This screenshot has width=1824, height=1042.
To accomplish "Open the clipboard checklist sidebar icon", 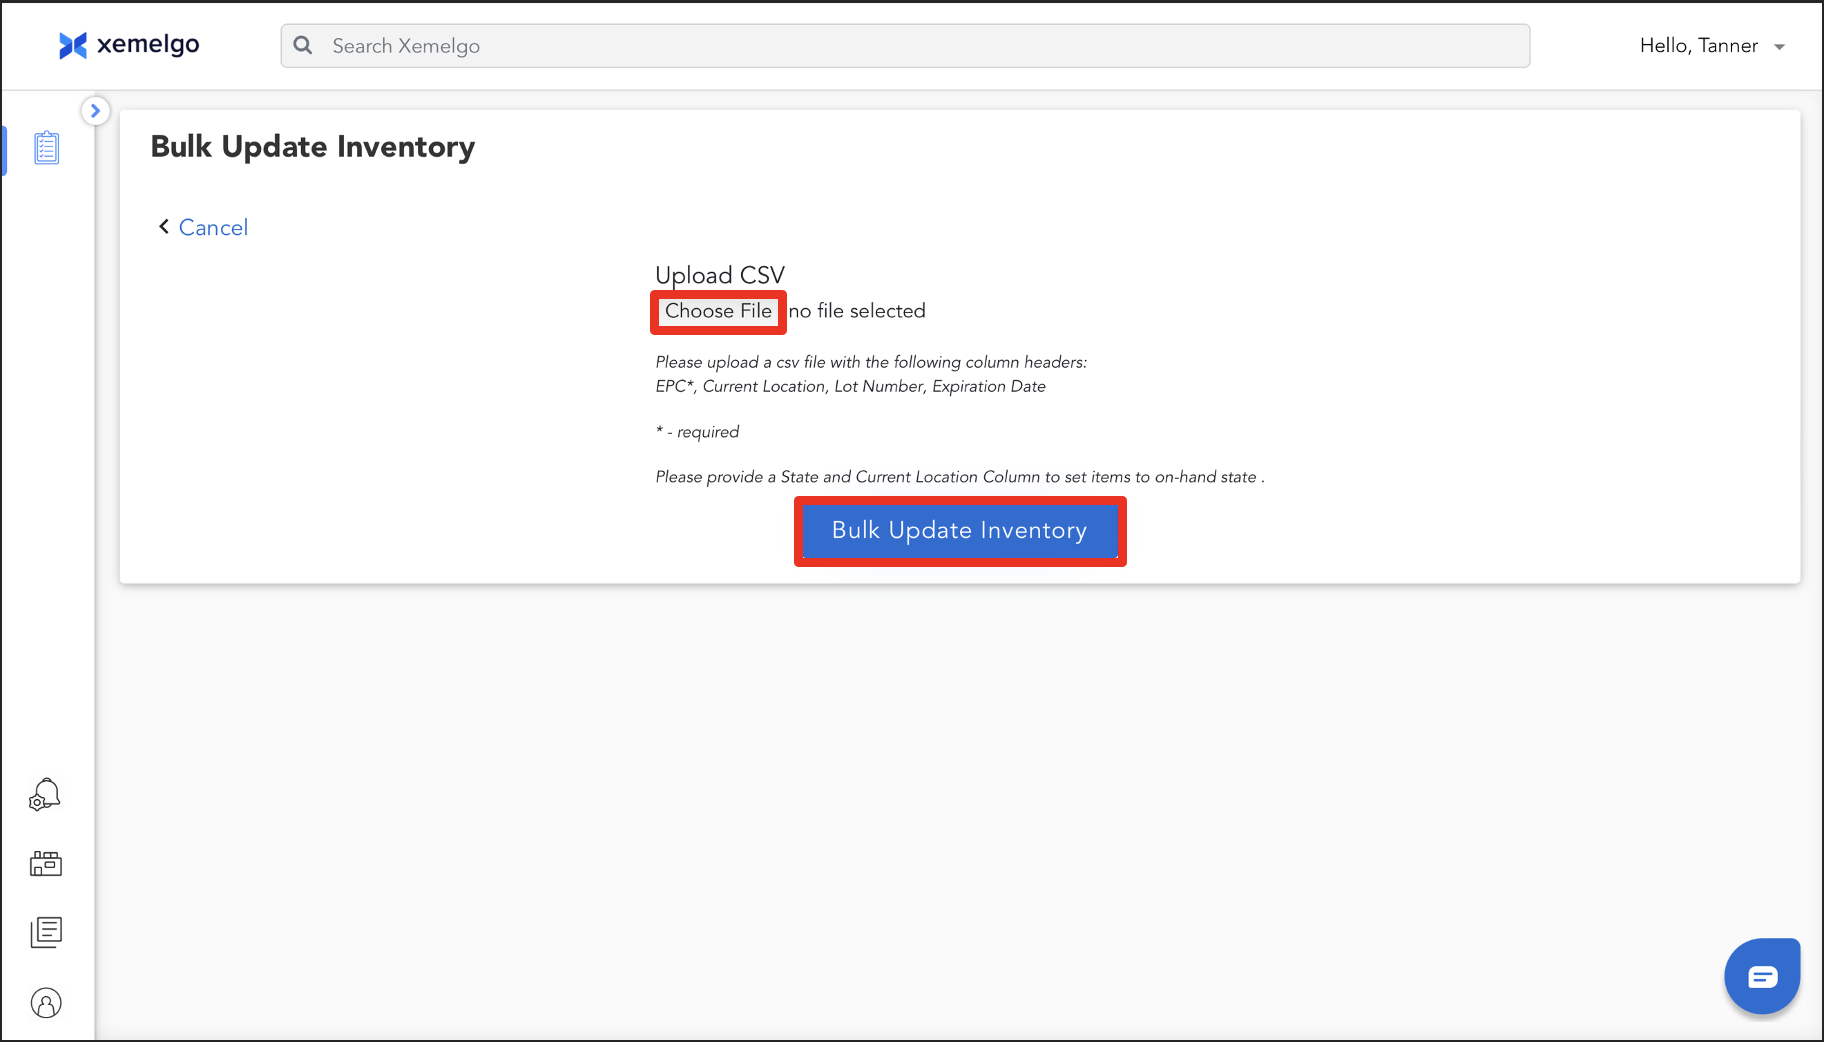I will 47,148.
